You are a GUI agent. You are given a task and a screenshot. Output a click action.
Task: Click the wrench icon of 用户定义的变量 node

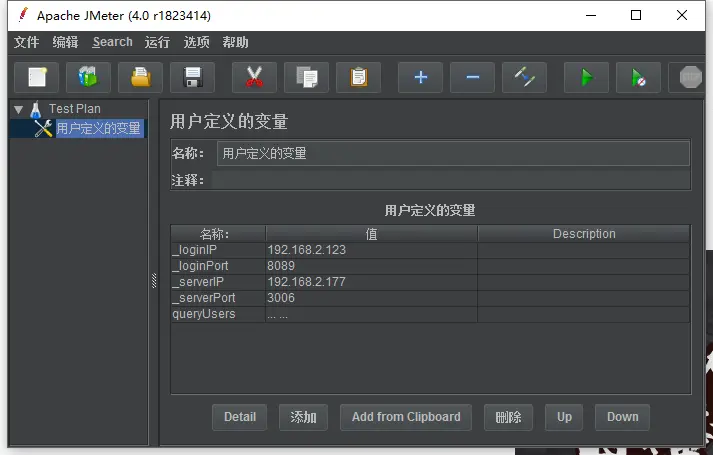tap(44, 128)
